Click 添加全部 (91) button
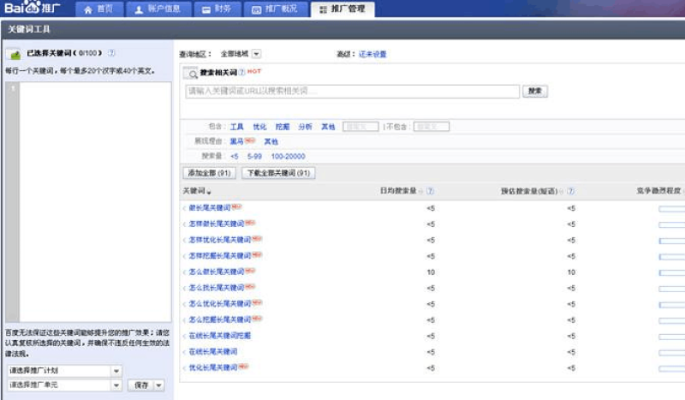Viewport: 685px width, 400px height. pyautogui.click(x=209, y=173)
